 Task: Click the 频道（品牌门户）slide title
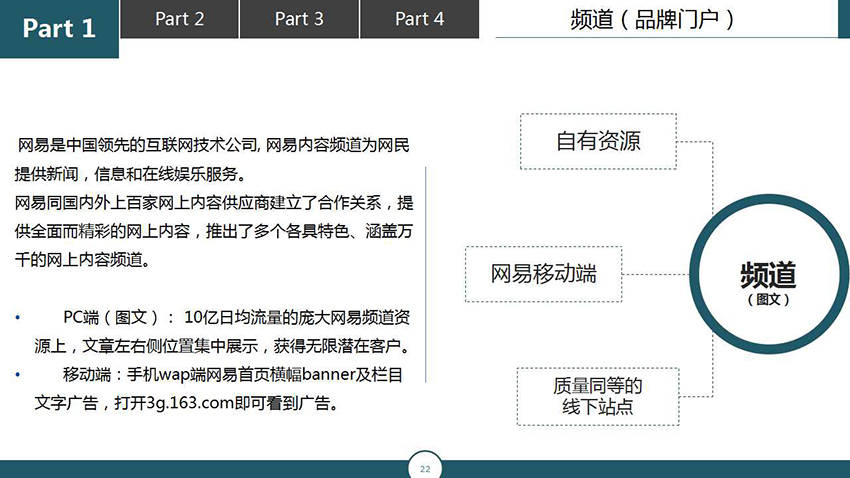(x=653, y=20)
